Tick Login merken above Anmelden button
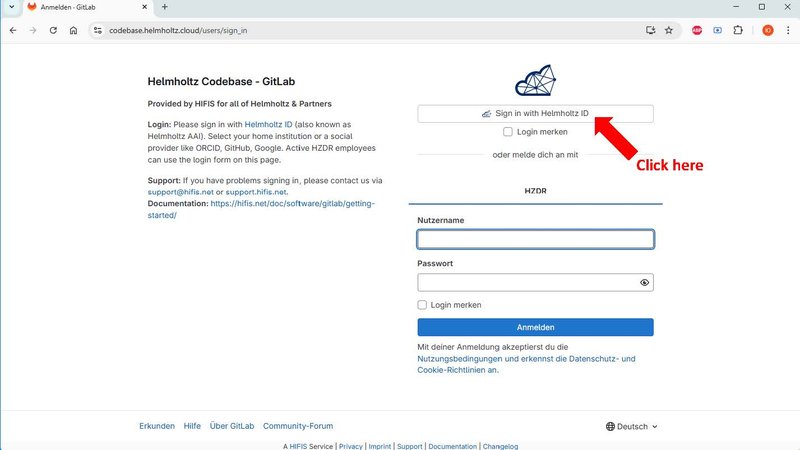800x450 pixels. coord(422,305)
